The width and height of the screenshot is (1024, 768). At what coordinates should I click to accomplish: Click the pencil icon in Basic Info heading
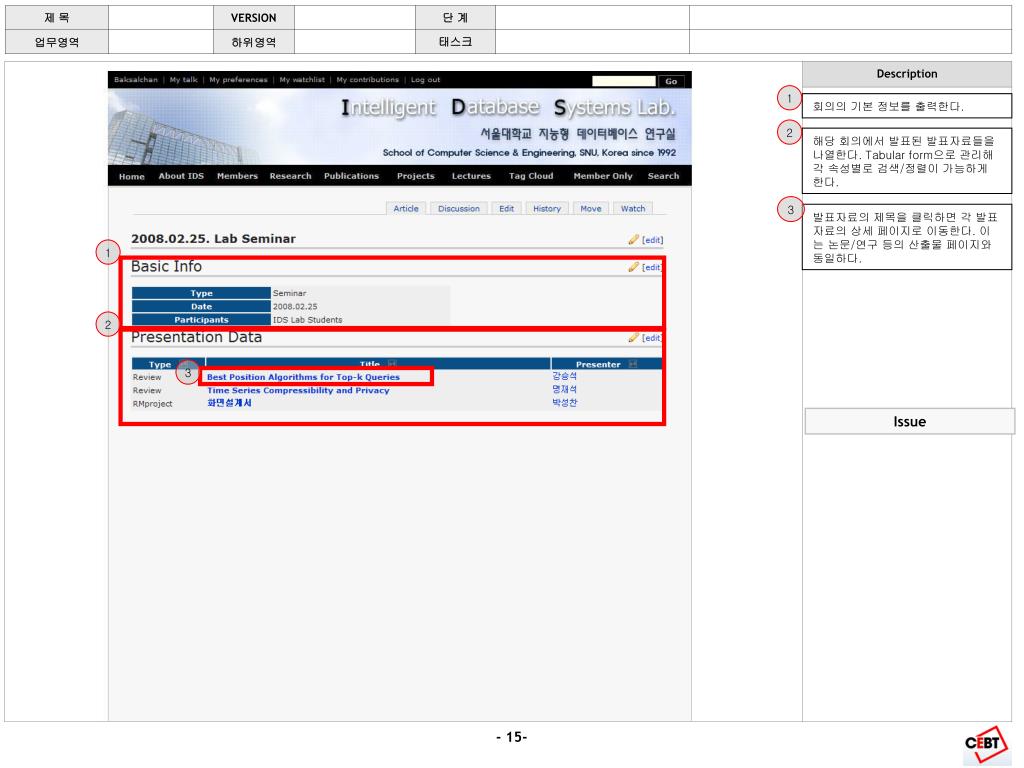tap(633, 267)
